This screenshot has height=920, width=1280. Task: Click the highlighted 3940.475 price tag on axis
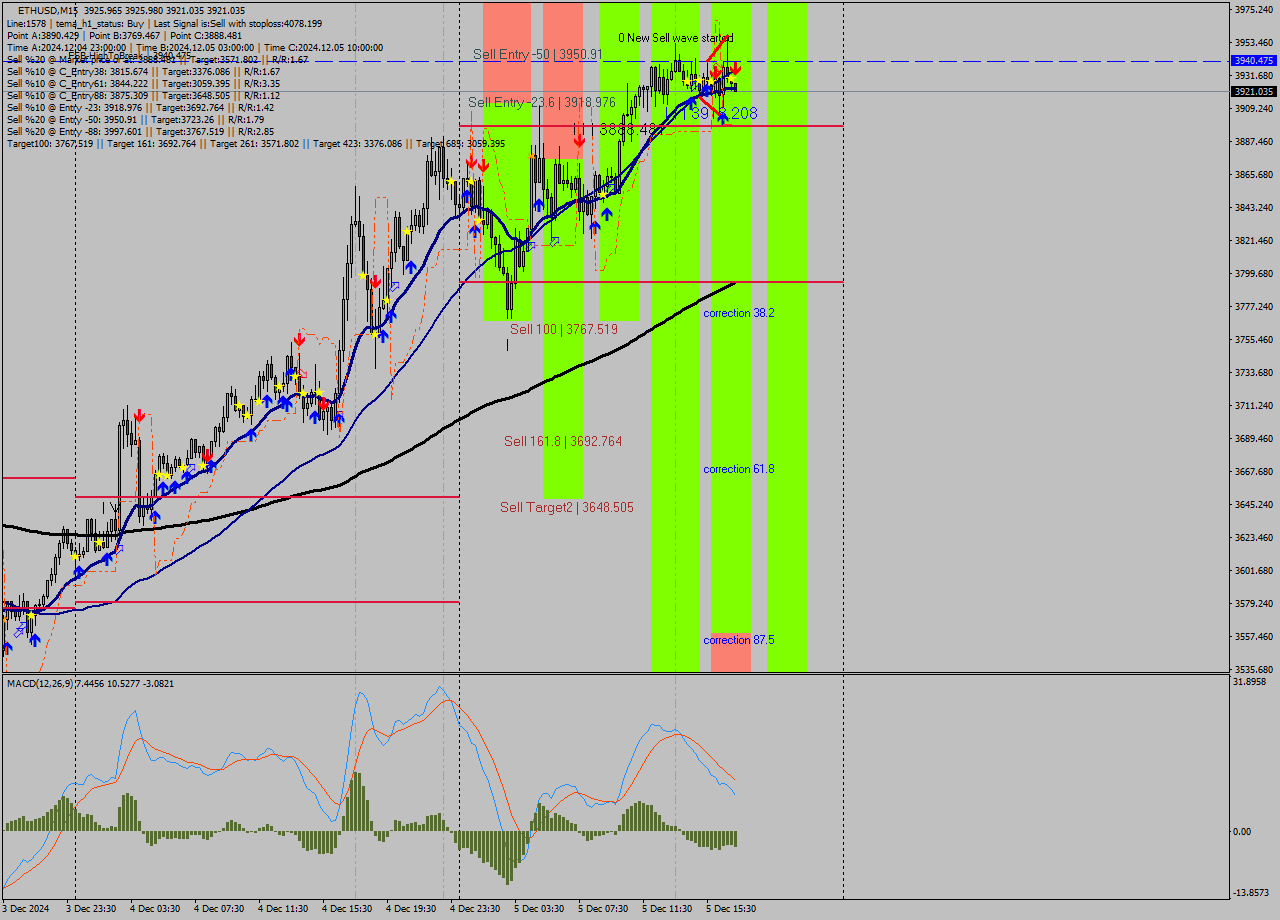pos(1254,60)
